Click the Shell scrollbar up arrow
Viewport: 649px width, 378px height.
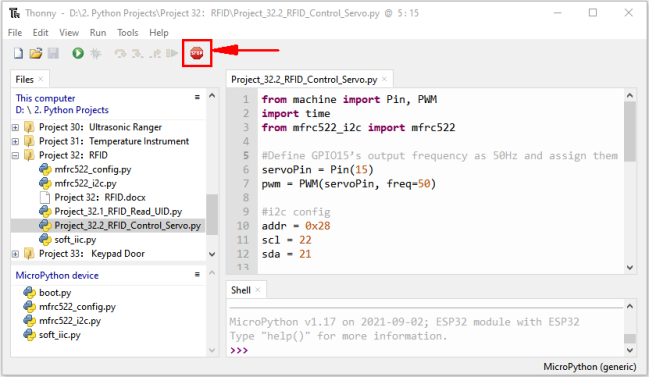[x=630, y=306]
